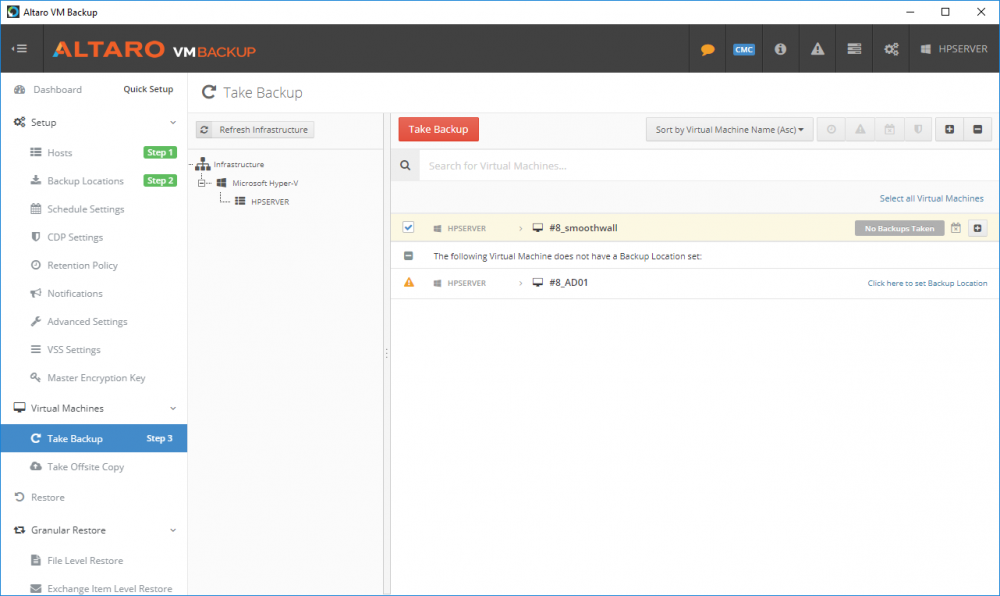The height and width of the screenshot is (596, 1000).
Task: Click the vertical pane splitter handle
Action: 386,353
